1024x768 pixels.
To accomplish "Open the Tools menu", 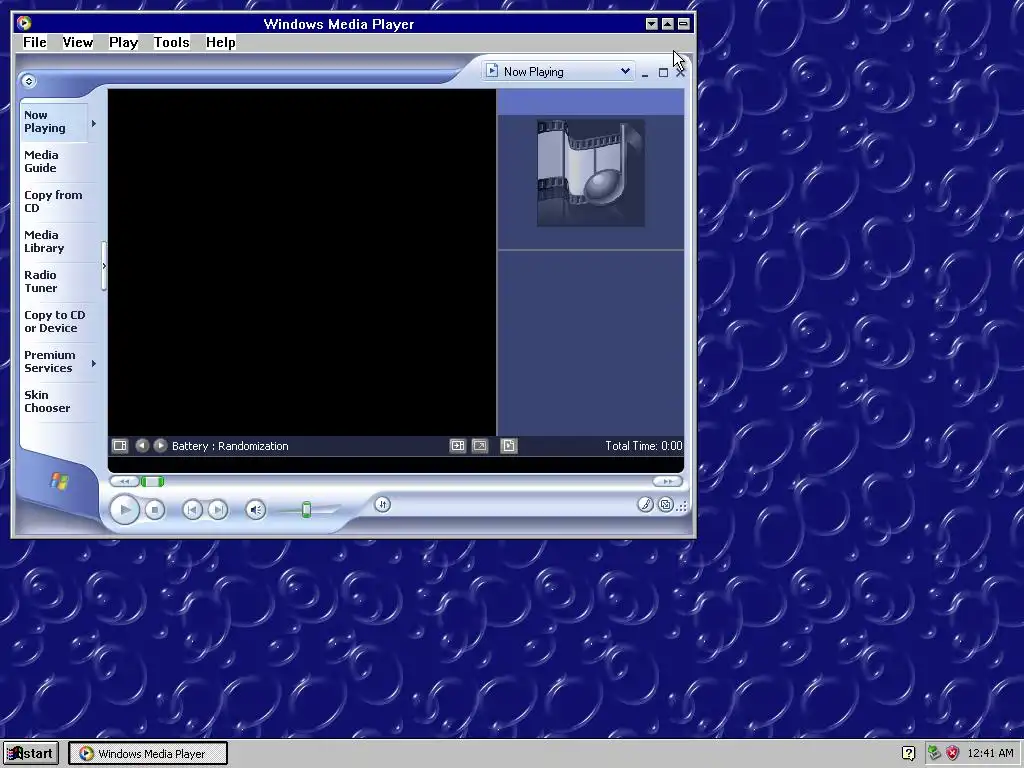I will click(x=172, y=42).
